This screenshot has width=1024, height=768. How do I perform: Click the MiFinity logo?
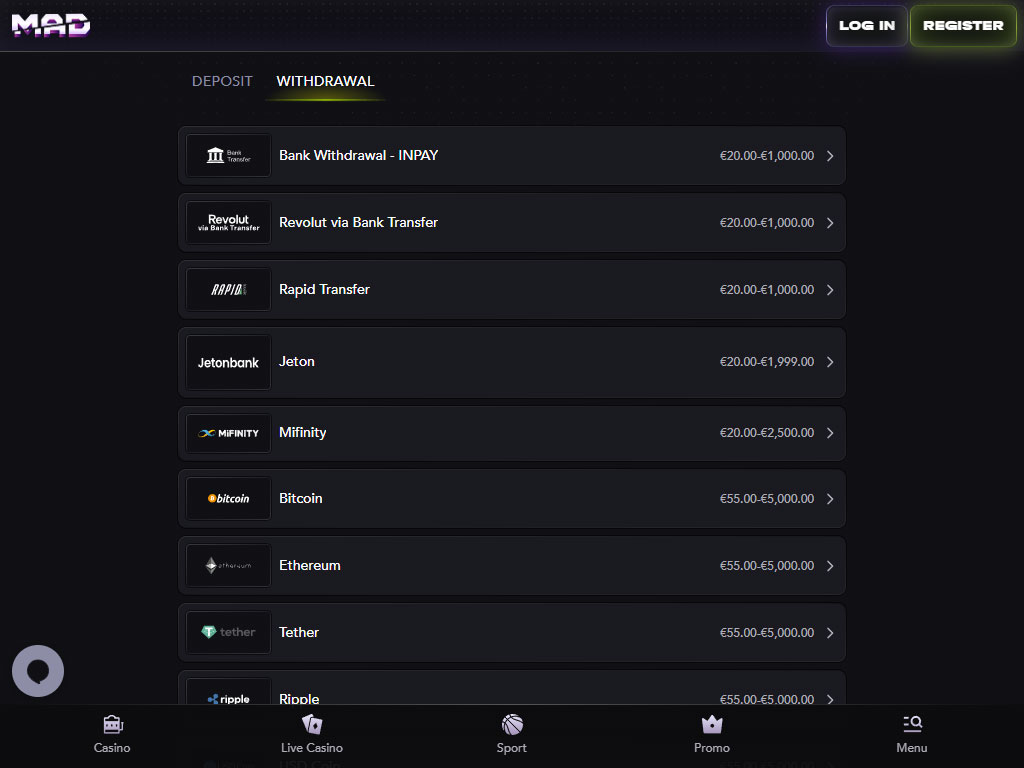(228, 433)
